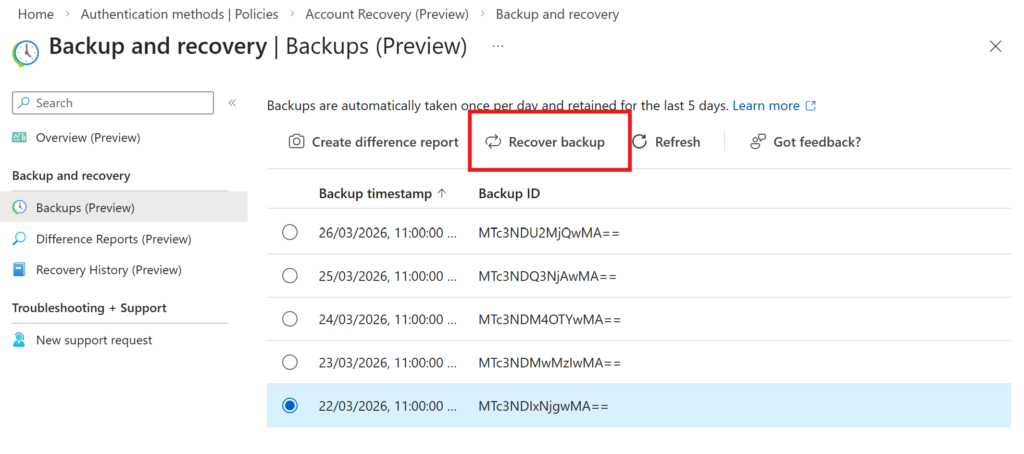Image resolution: width=1024 pixels, height=454 pixels.
Task: Click in the sidebar Search field
Action: tap(120, 103)
